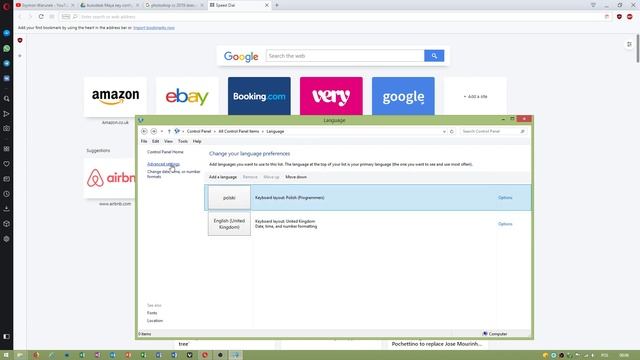The width and height of the screenshot is (640, 360).
Task: Open My Flow send icon in sidebar
Action: point(7,114)
